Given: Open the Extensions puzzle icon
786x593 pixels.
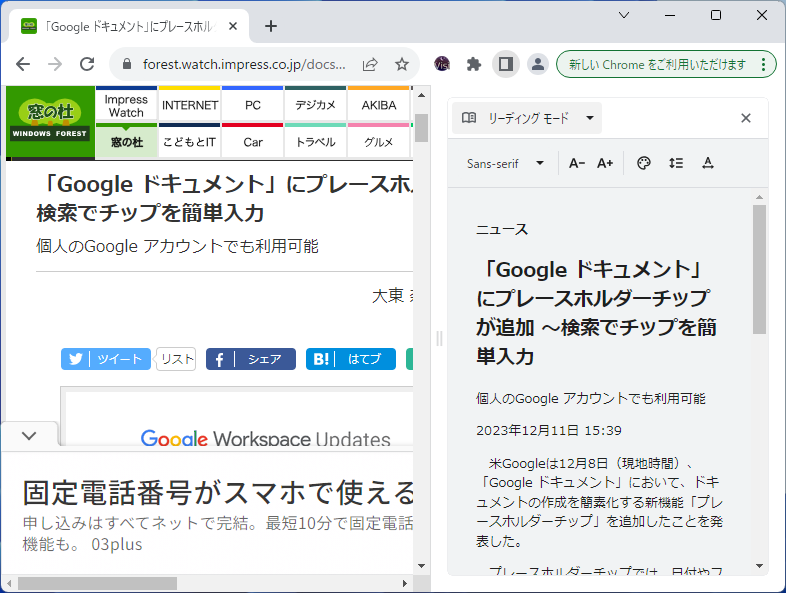Looking at the screenshot, I should point(474,64).
